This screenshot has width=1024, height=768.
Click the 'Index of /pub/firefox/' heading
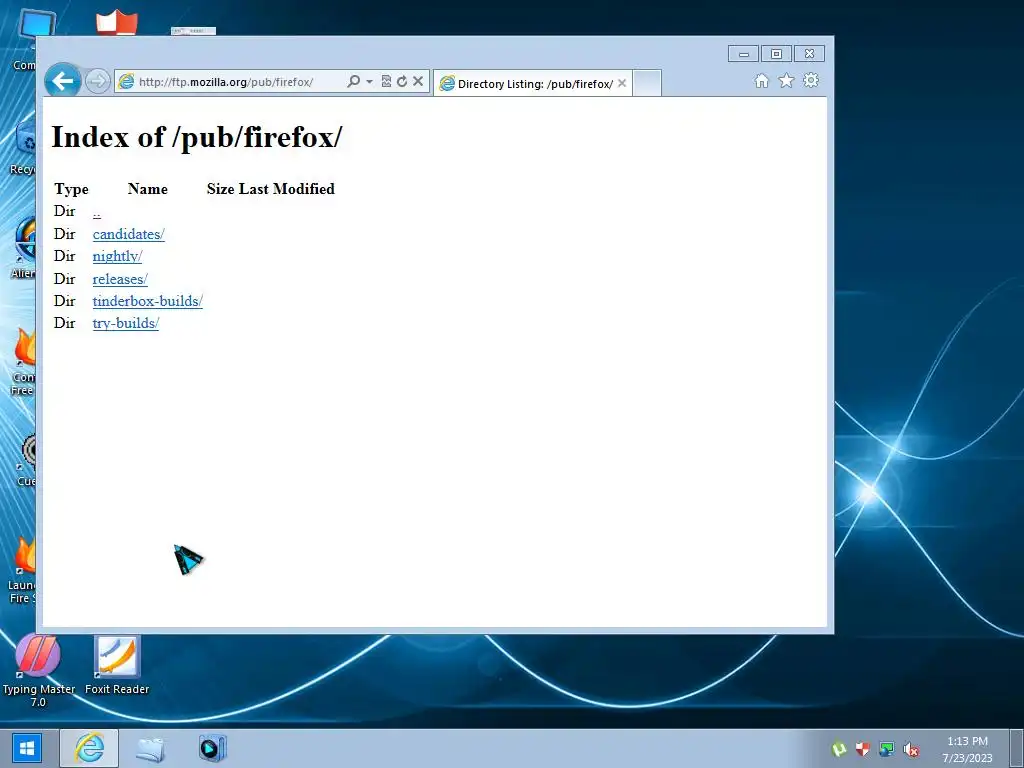197,137
